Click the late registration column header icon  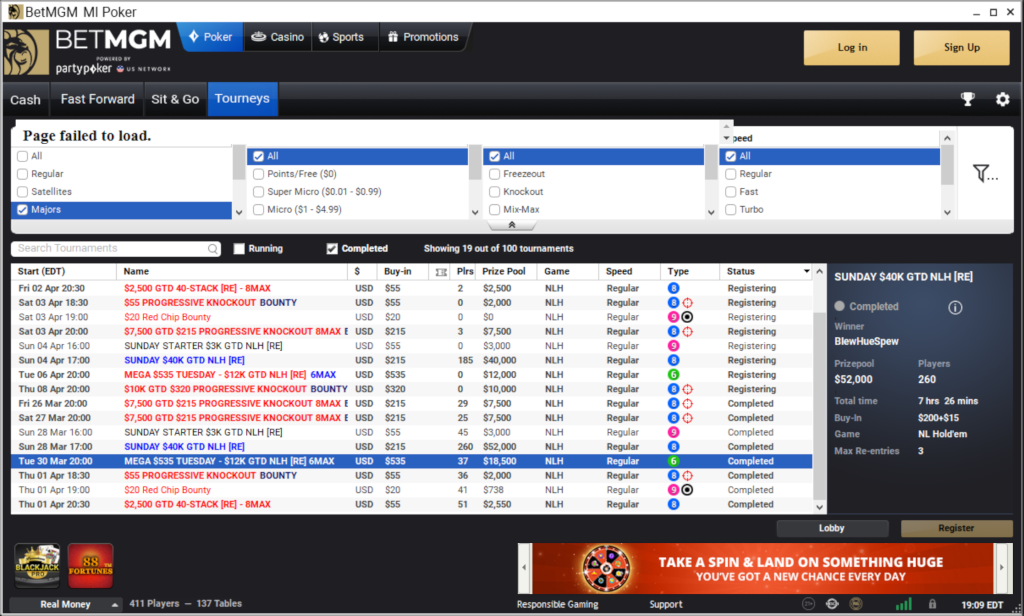point(441,272)
